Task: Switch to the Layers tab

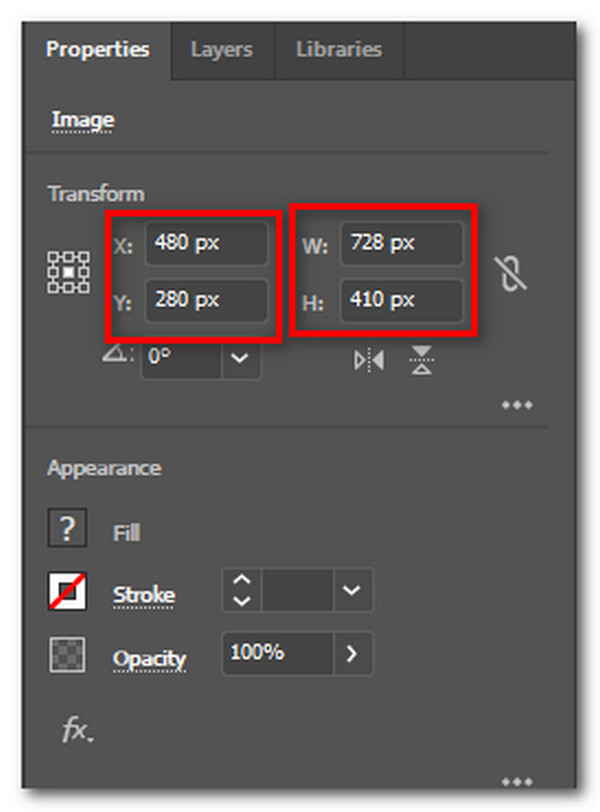Action: pyautogui.click(x=222, y=49)
